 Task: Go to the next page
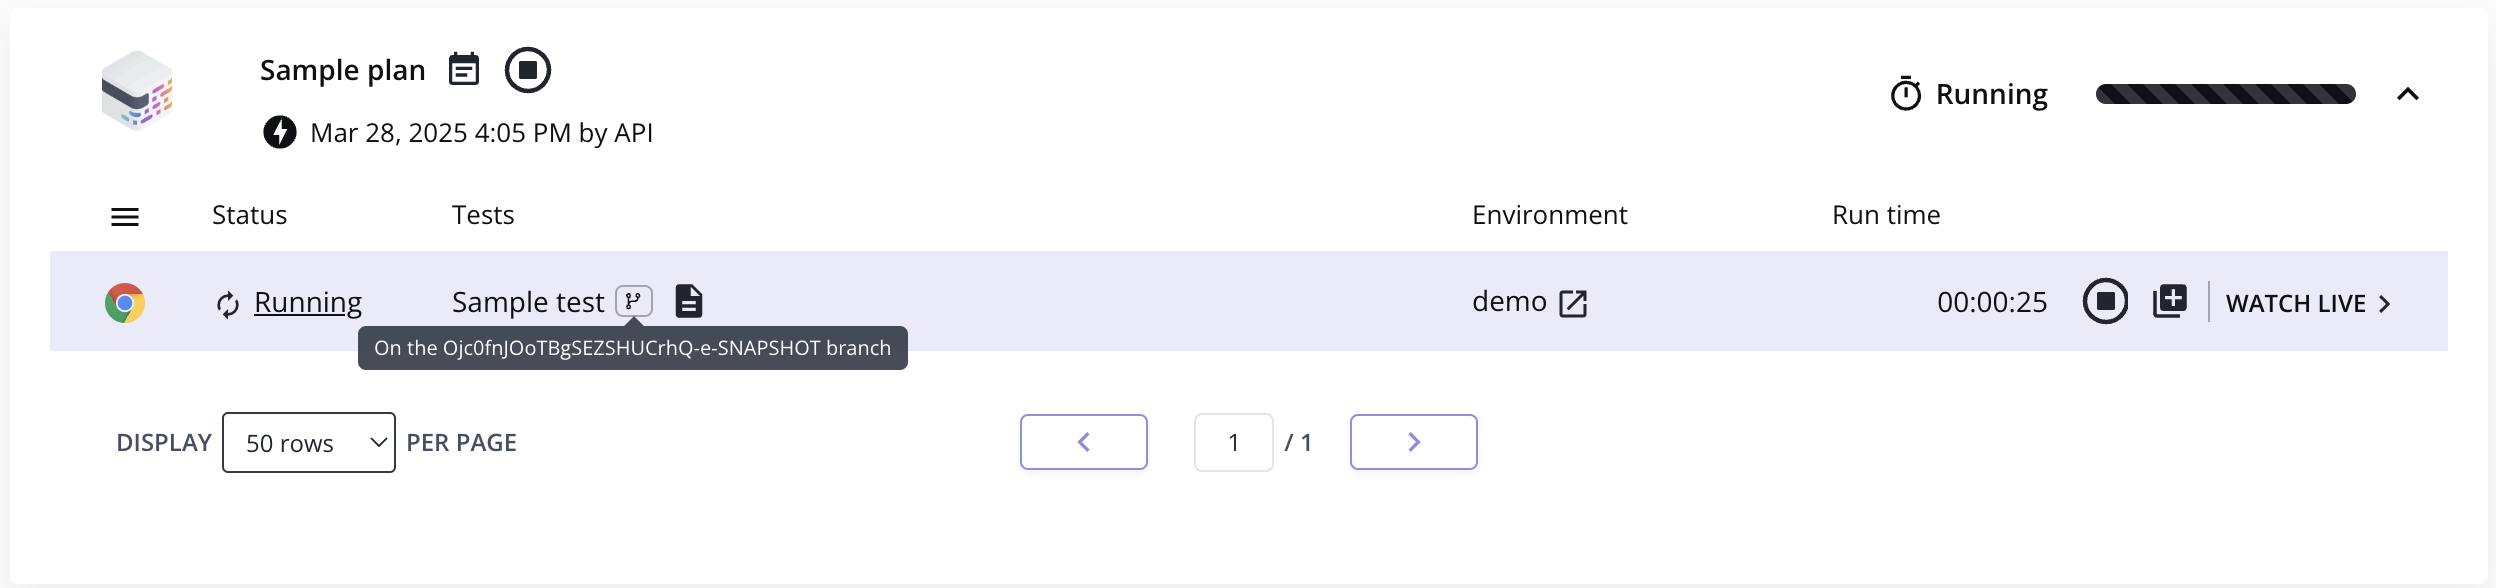click(1414, 442)
